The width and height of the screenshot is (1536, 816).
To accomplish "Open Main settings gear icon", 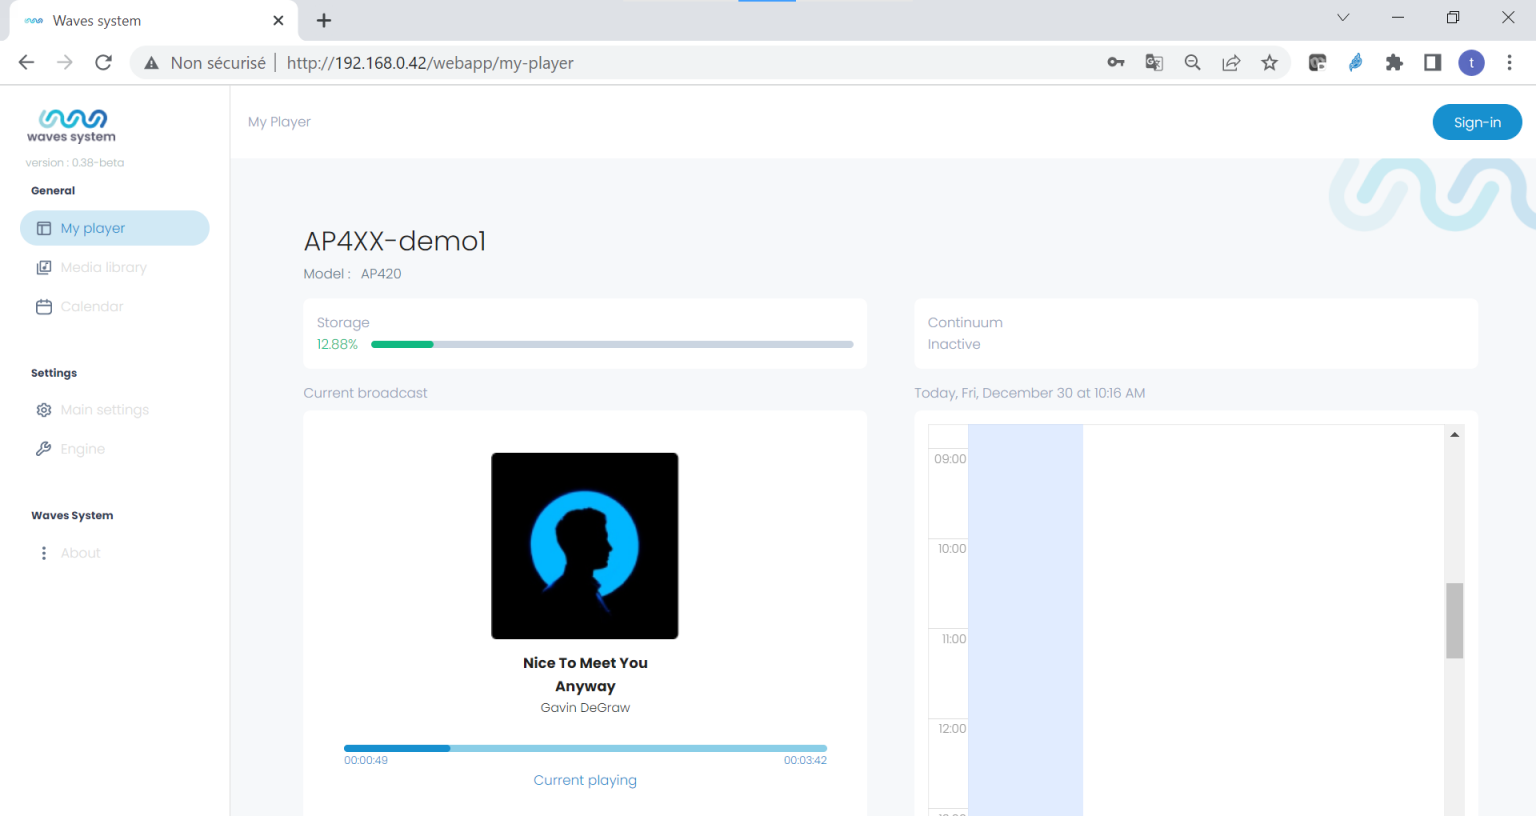I will (44, 410).
